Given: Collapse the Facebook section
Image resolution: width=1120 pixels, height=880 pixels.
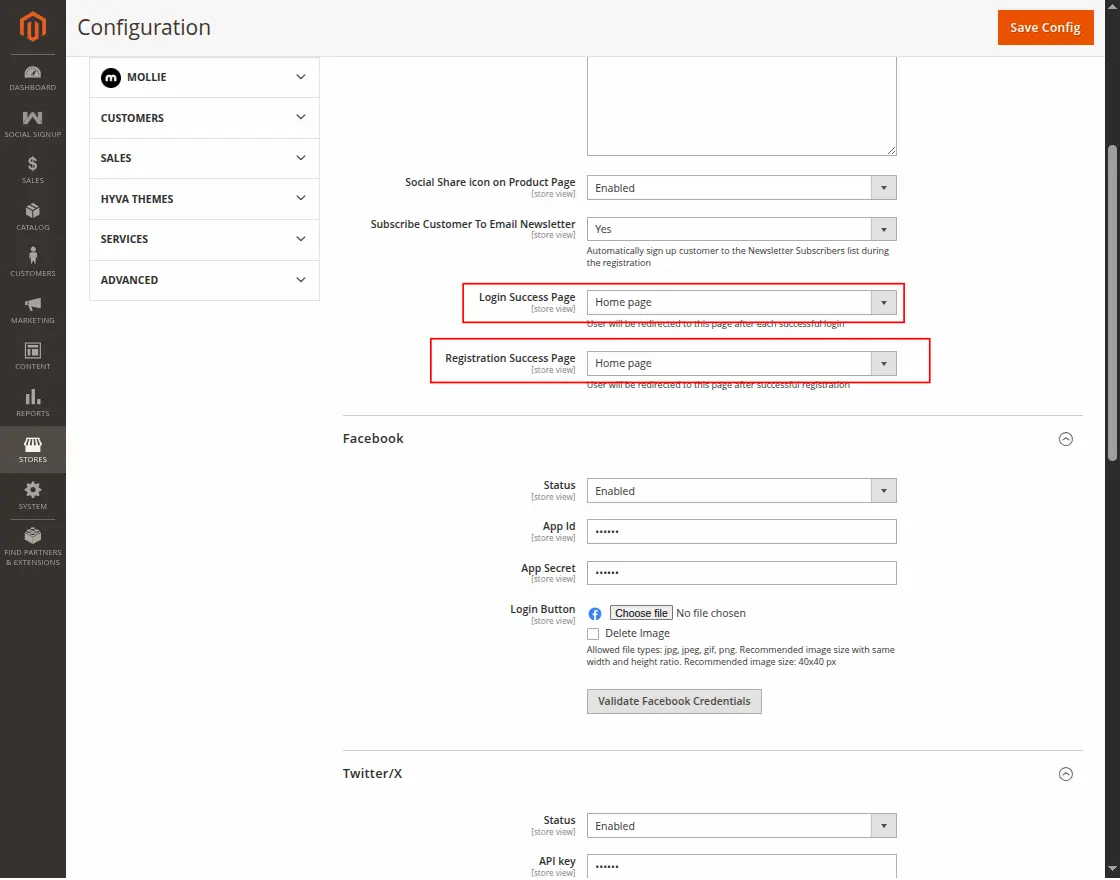Looking at the screenshot, I should pyautogui.click(x=1066, y=439).
